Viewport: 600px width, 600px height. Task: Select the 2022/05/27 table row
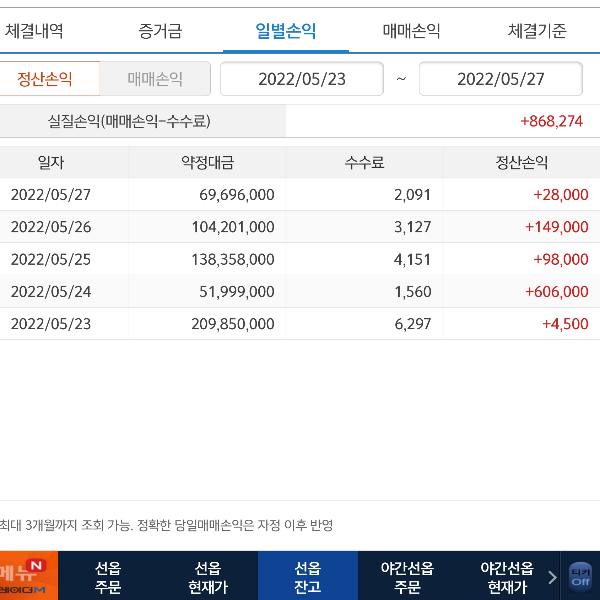coord(300,195)
